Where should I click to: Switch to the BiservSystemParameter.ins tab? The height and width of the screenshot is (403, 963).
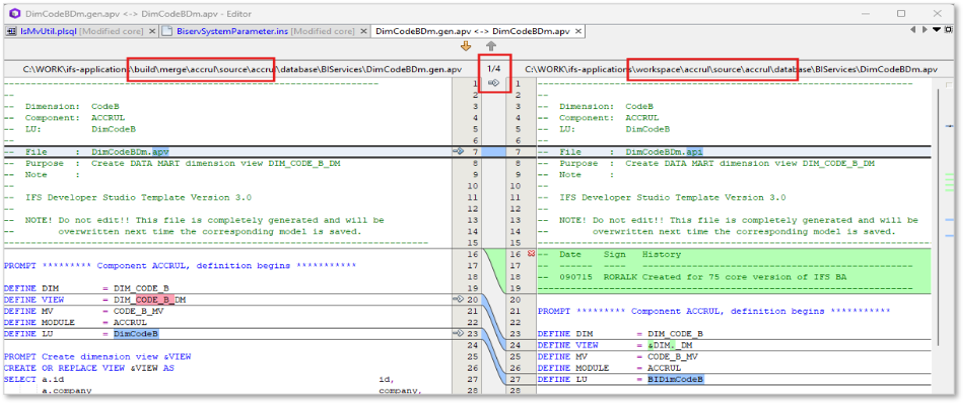[264, 31]
